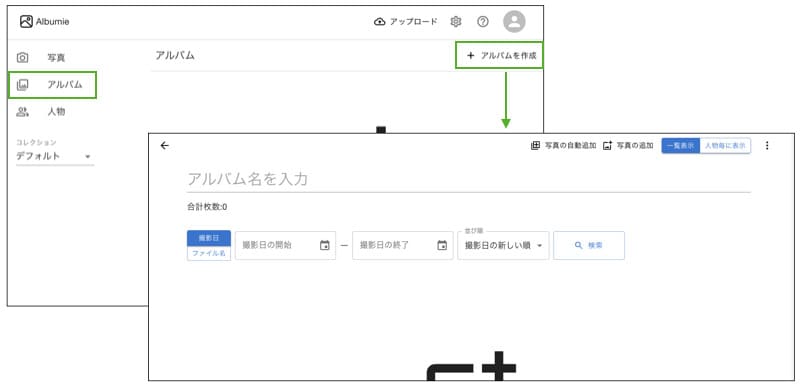Switch to 人物毎に表示 view
This screenshot has height=391, width=805.
click(725, 146)
